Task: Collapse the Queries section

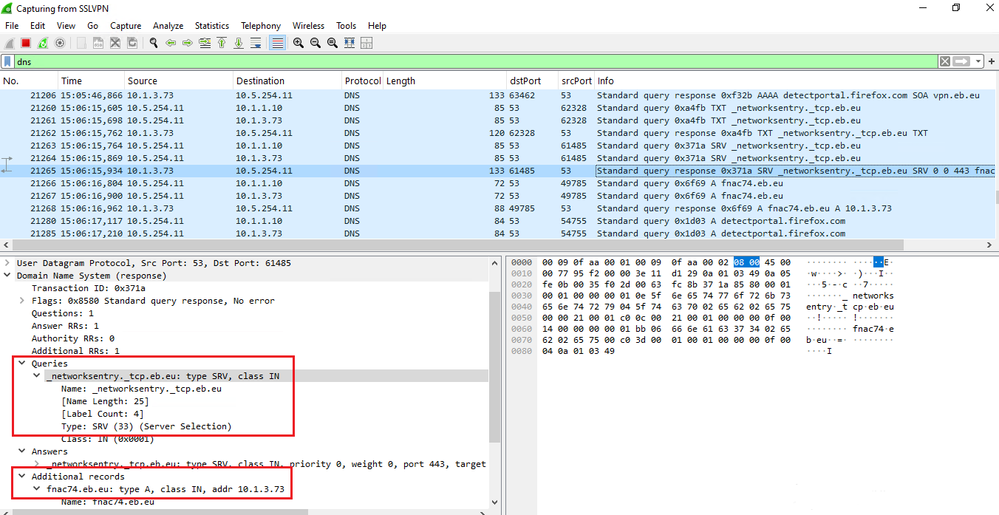Action: tap(22, 364)
